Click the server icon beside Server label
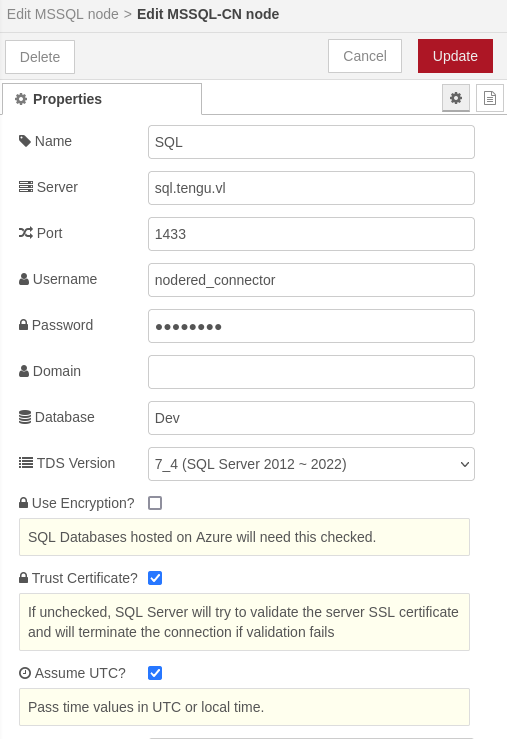 coord(26,187)
